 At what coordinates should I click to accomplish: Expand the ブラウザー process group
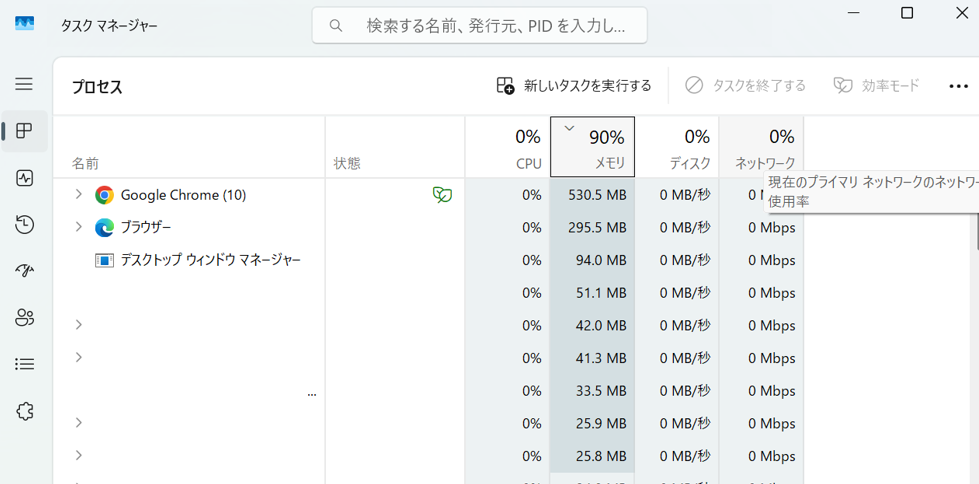click(x=78, y=227)
